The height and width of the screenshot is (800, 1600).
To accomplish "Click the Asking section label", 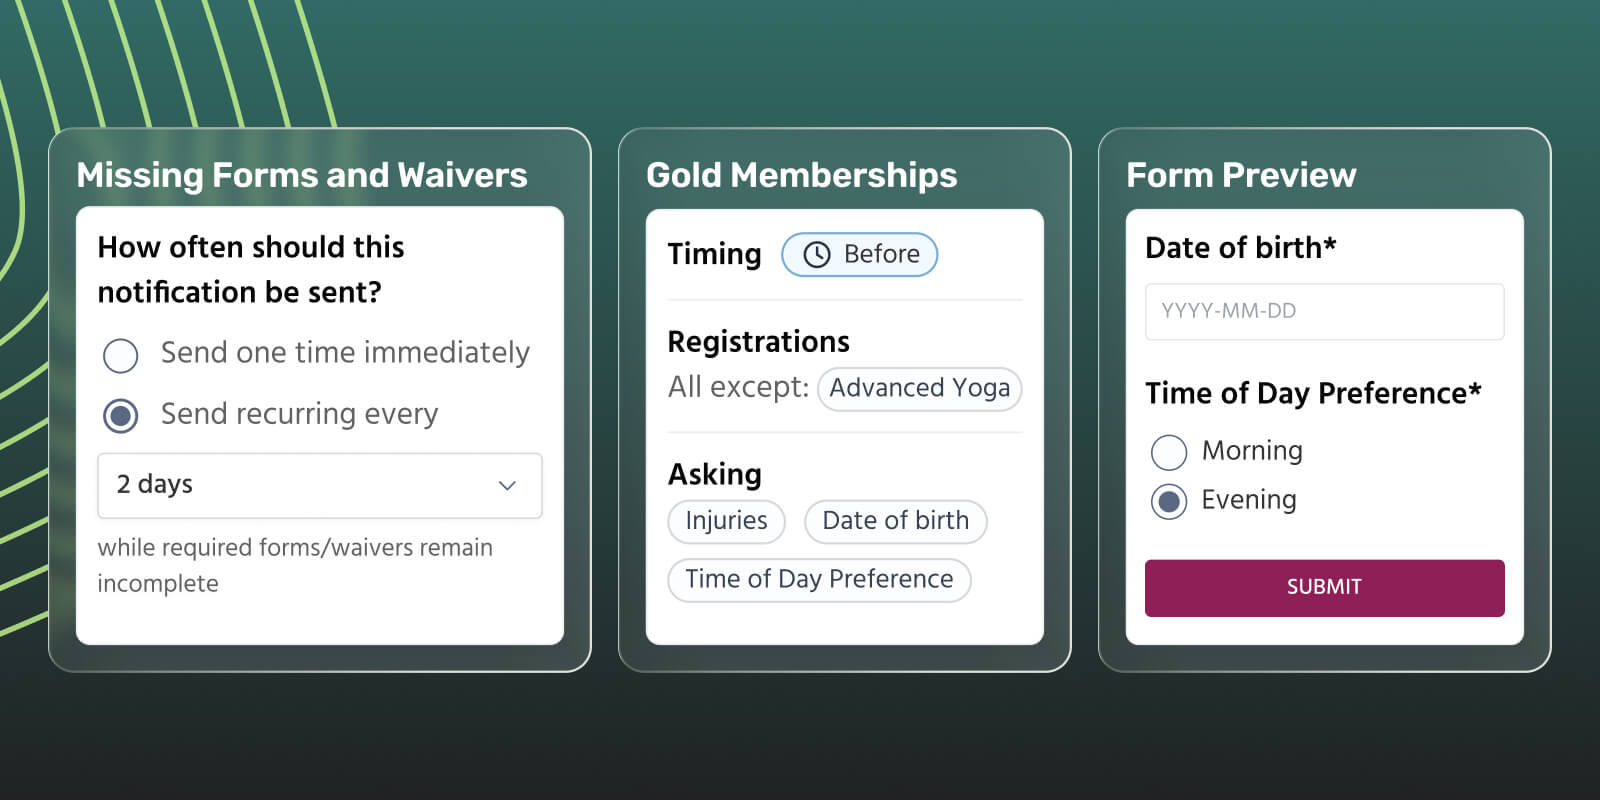I will point(714,474).
